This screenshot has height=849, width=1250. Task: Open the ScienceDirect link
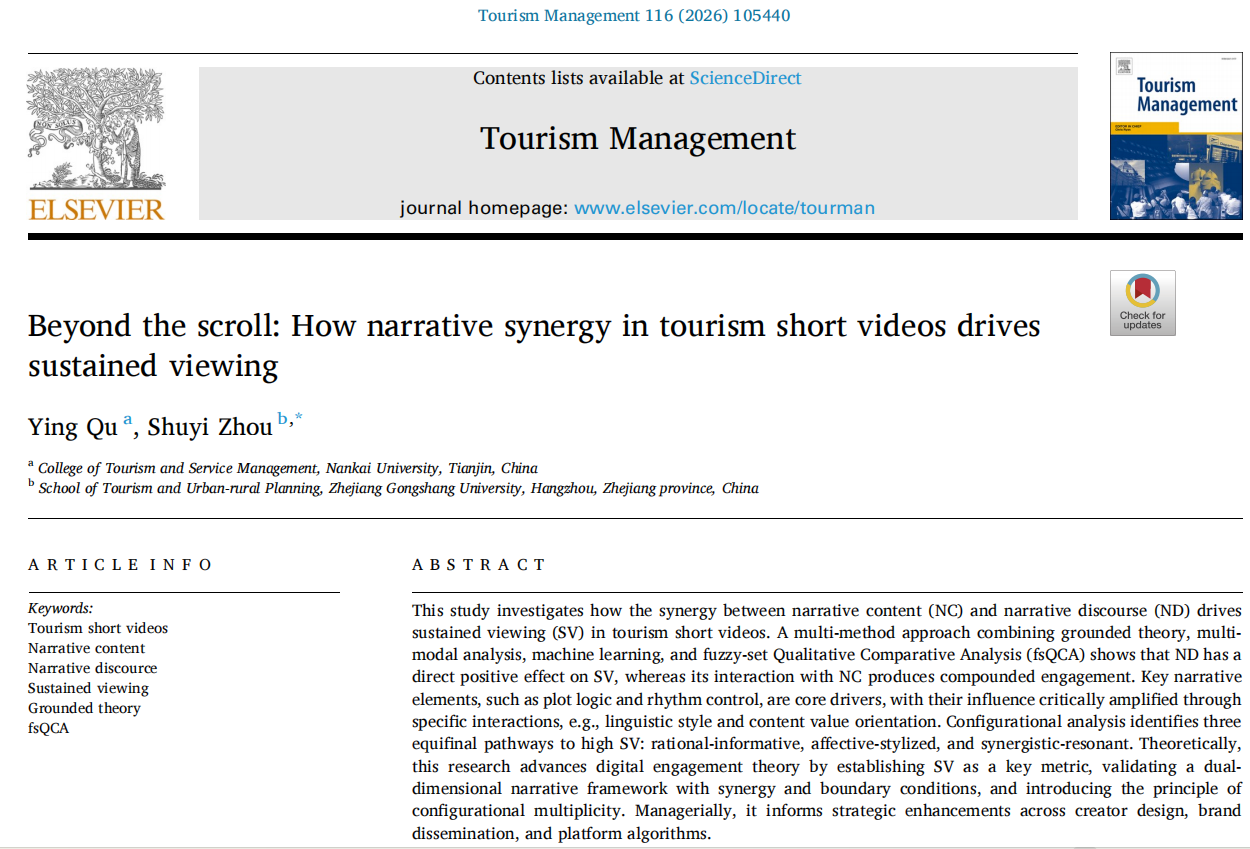pyautogui.click(x=745, y=78)
